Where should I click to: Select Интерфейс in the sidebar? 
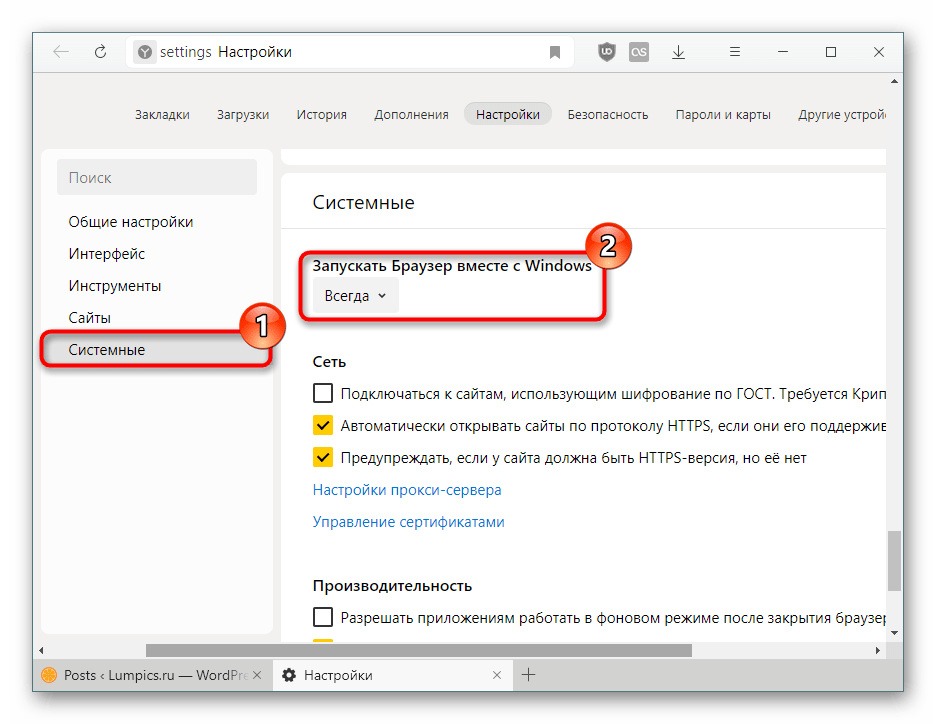tap(107, 254)
